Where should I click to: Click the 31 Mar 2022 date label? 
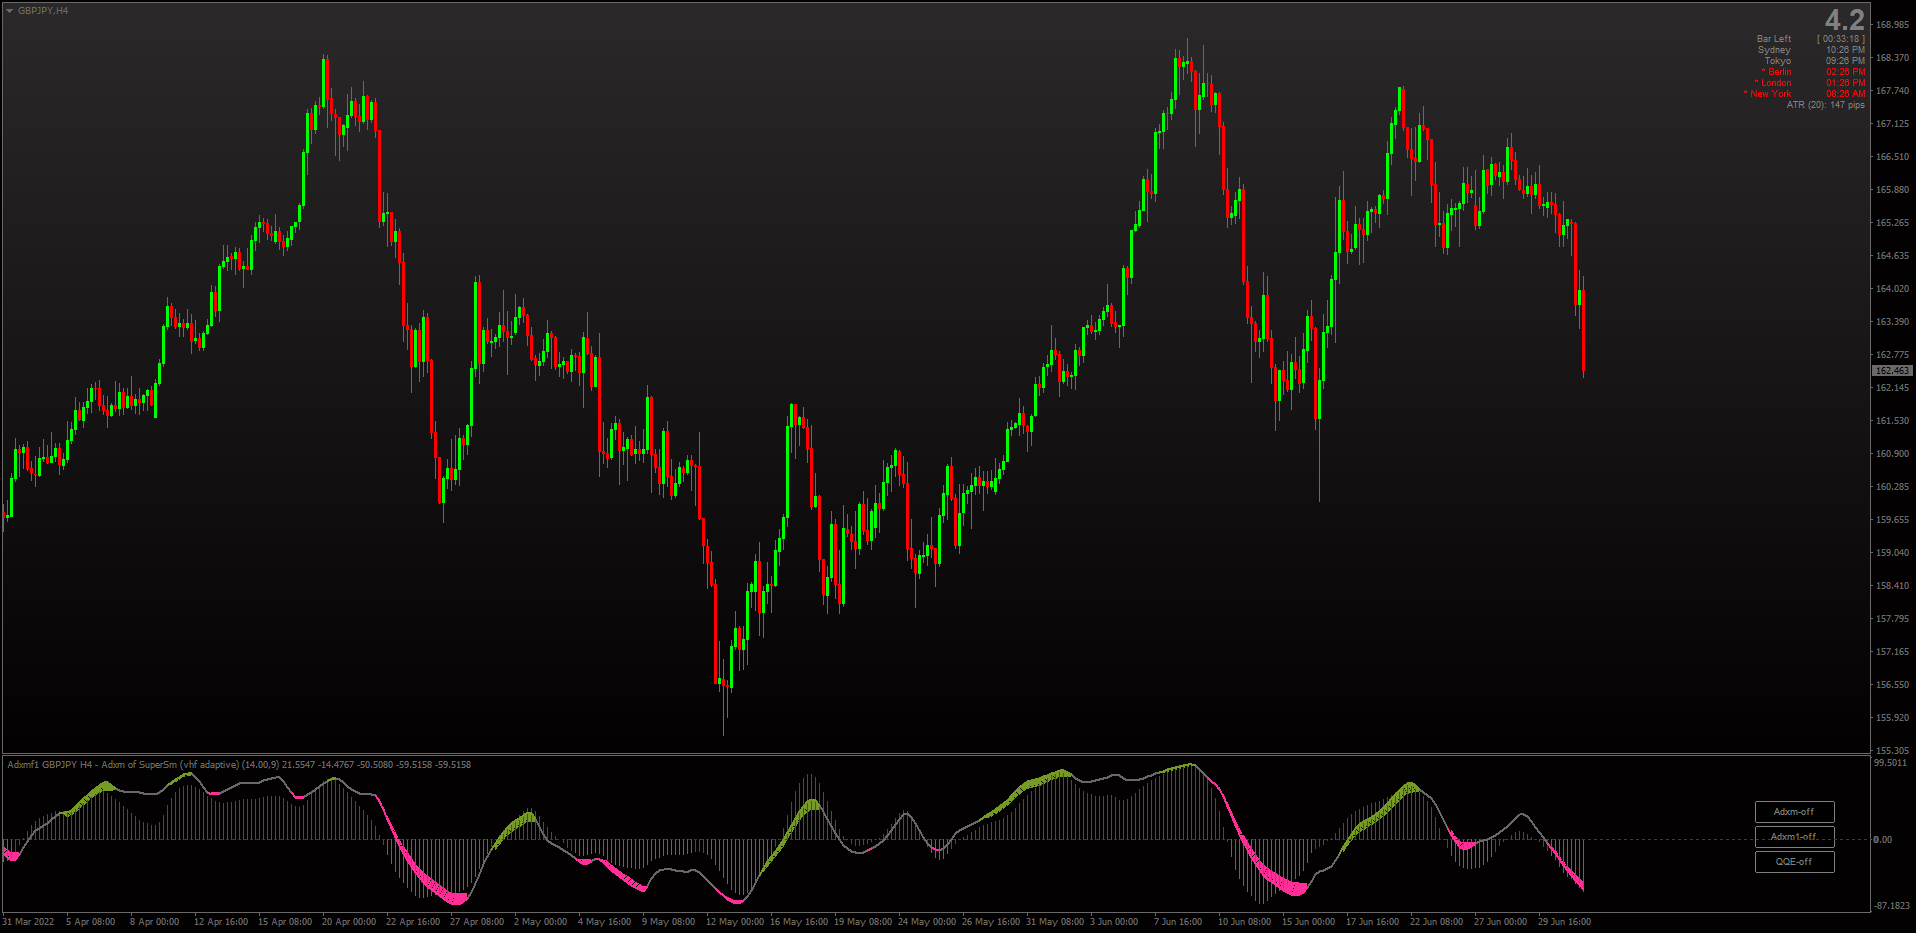click(x=29, y=922)
